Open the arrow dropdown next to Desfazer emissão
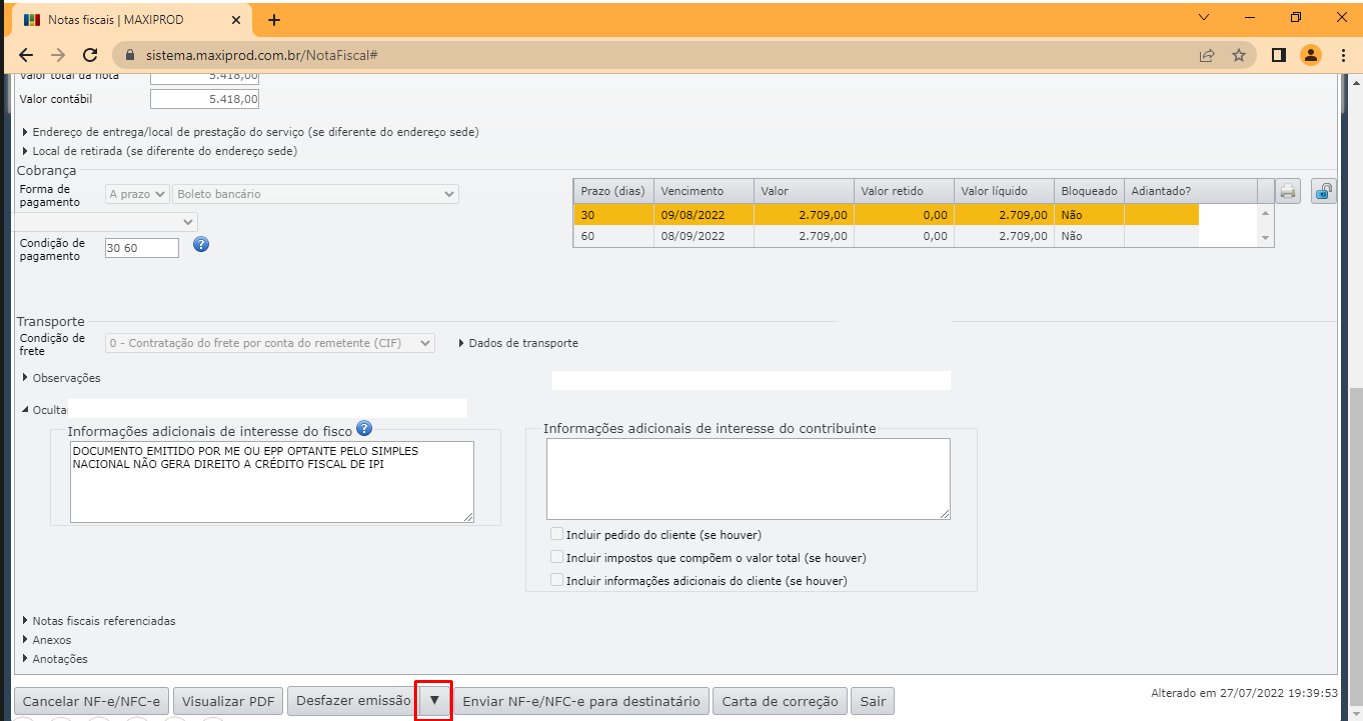 [434, 700]
